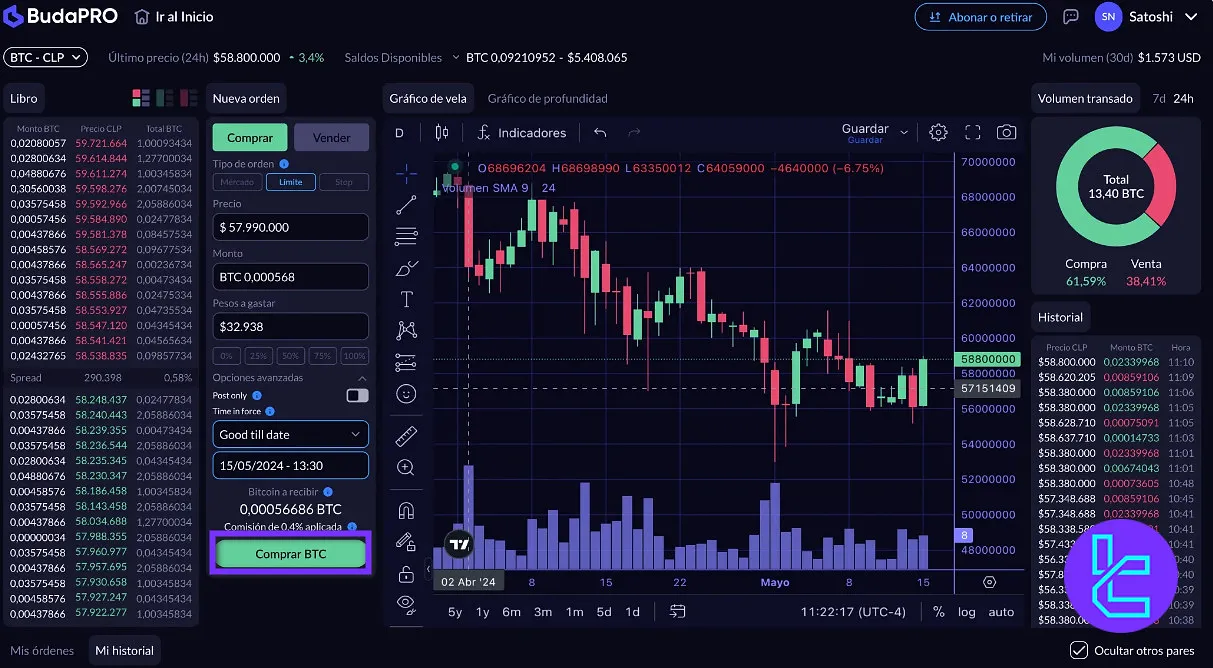The height and width of the screenshot is (668, 1213).
Task: Expand the Satoshi account menu
Action: tap(1151, 16)
